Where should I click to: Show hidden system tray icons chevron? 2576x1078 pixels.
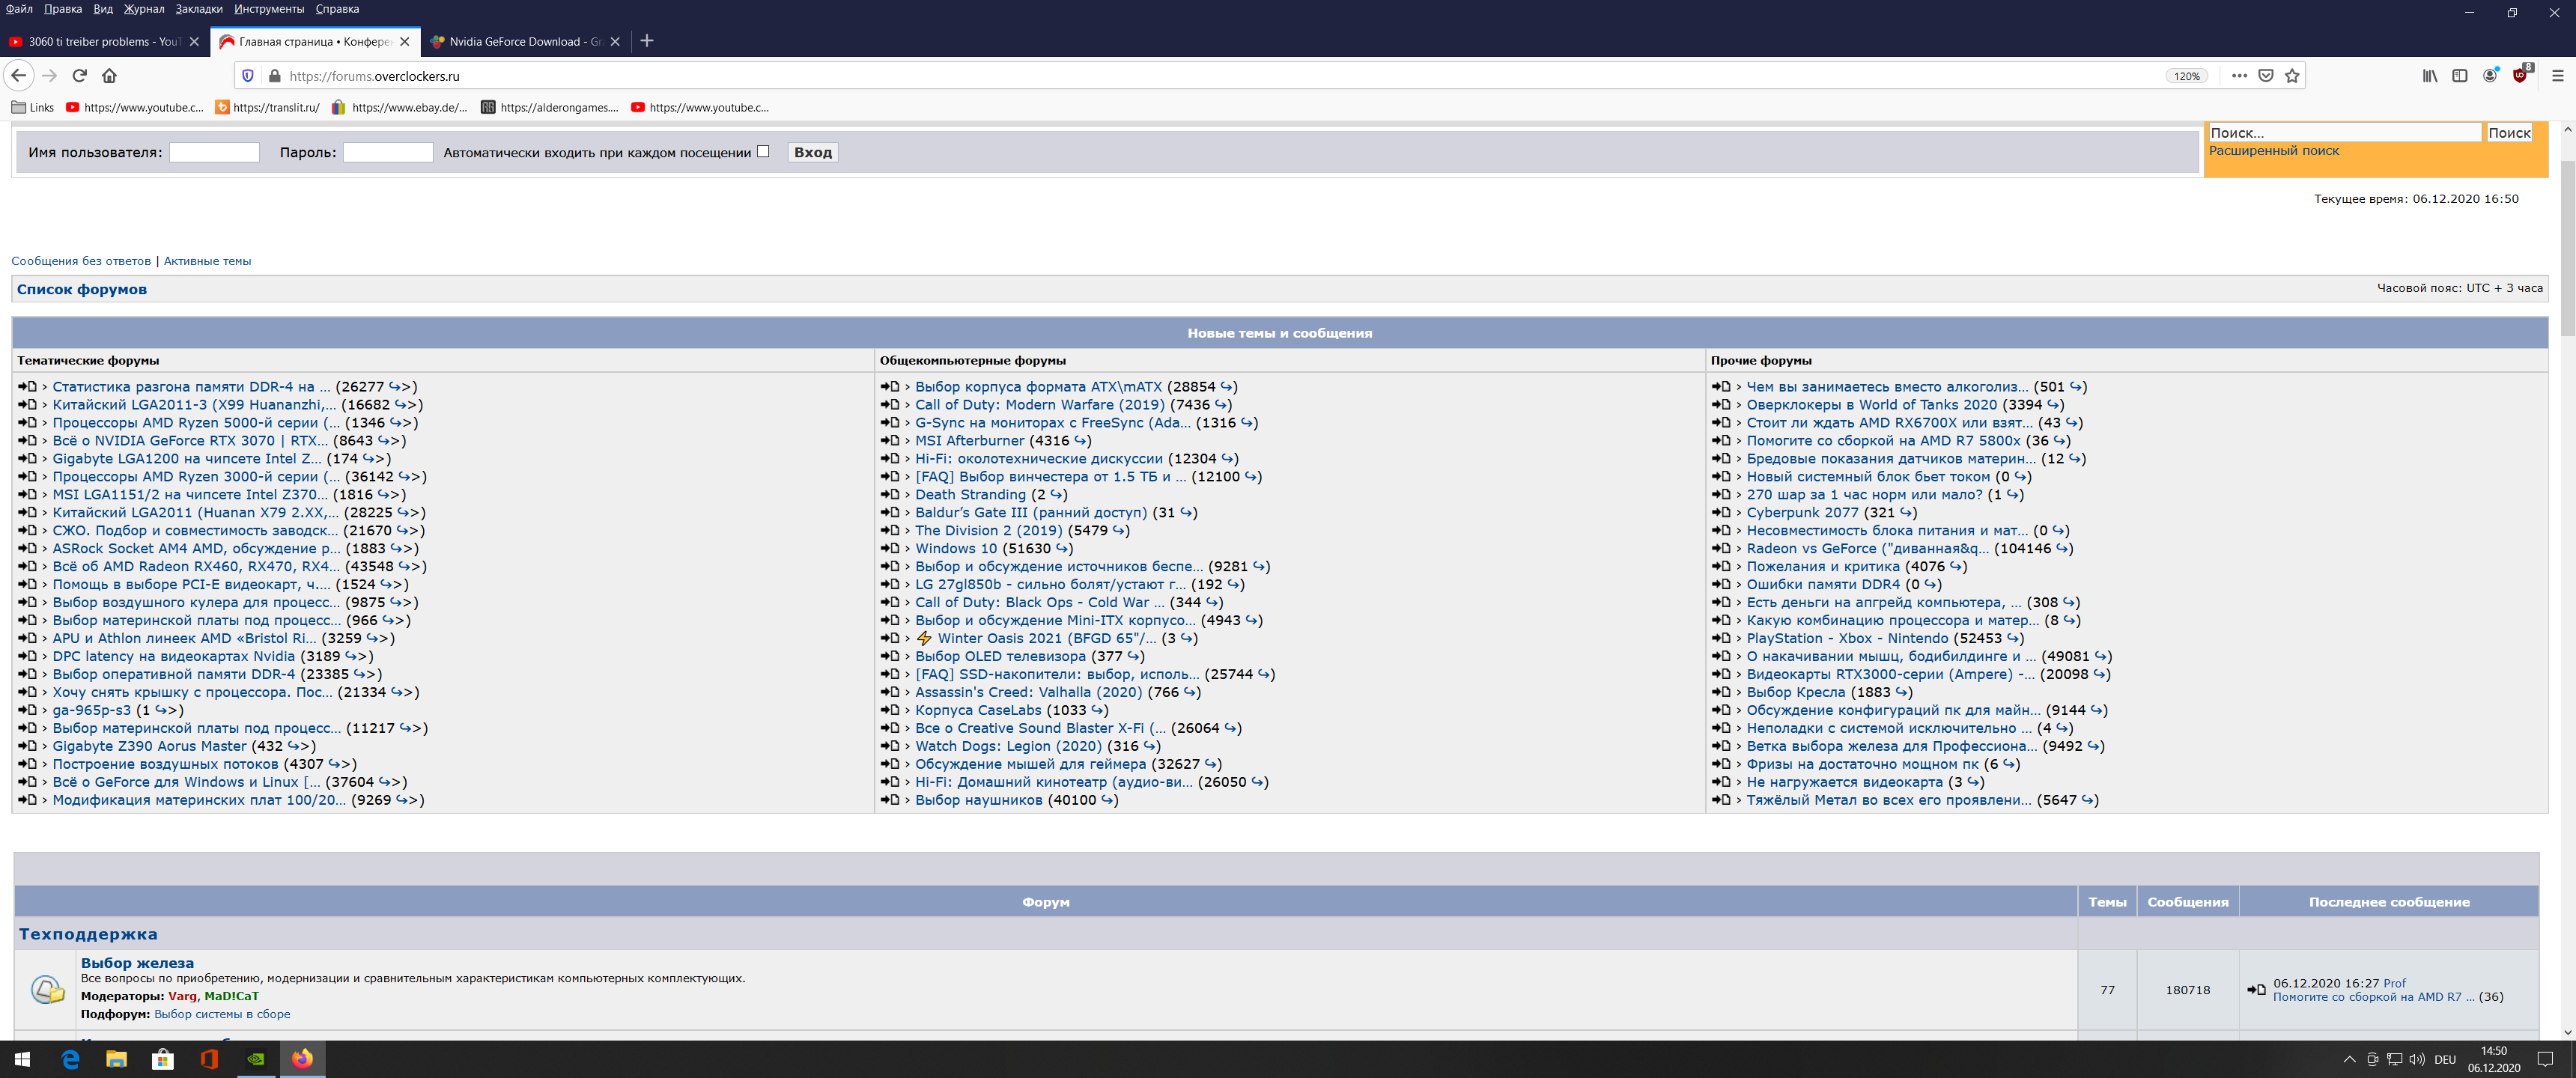pos(2348,1059)
